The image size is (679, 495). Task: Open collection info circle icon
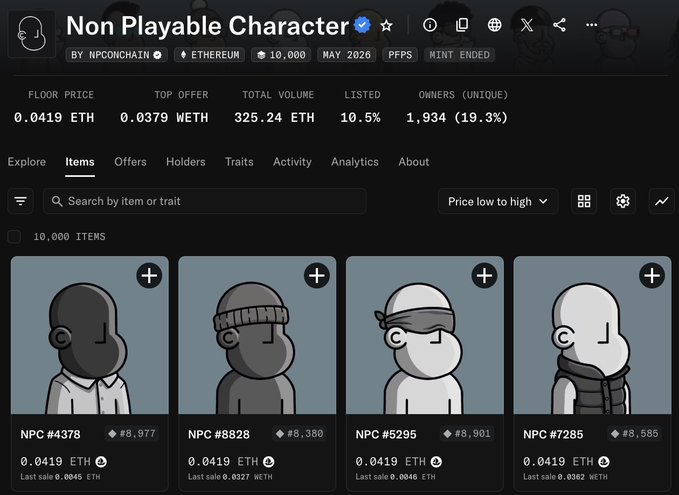430,25
